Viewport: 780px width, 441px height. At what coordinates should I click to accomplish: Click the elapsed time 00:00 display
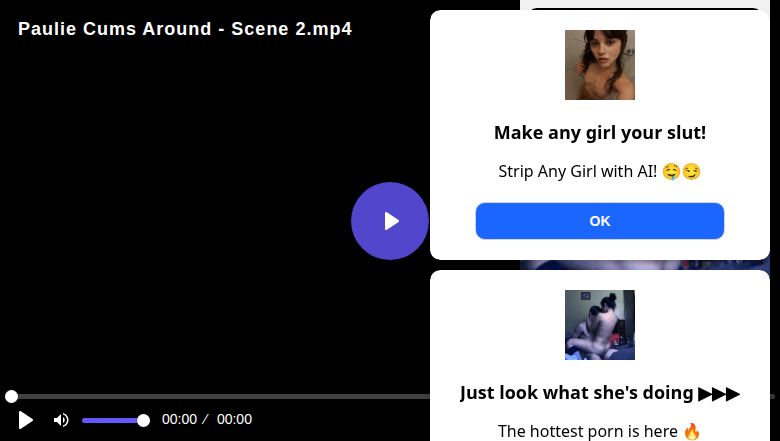(179, 420)
